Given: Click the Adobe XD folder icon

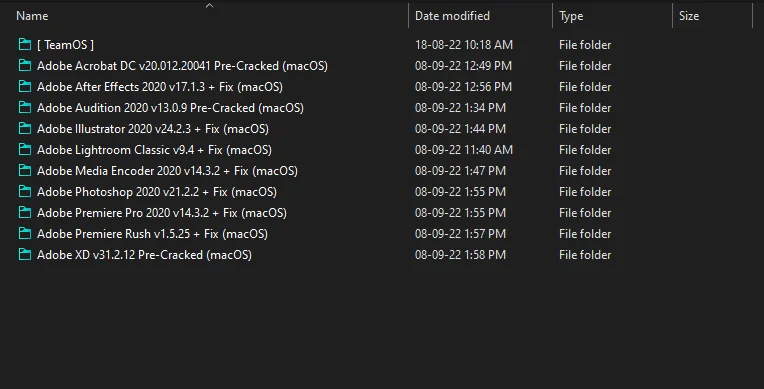Looking at the screenshot, I should pos(24,254).
